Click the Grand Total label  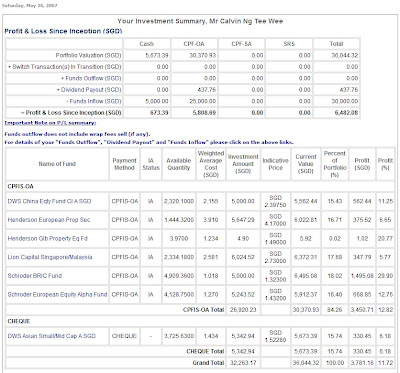click(208, 363)
